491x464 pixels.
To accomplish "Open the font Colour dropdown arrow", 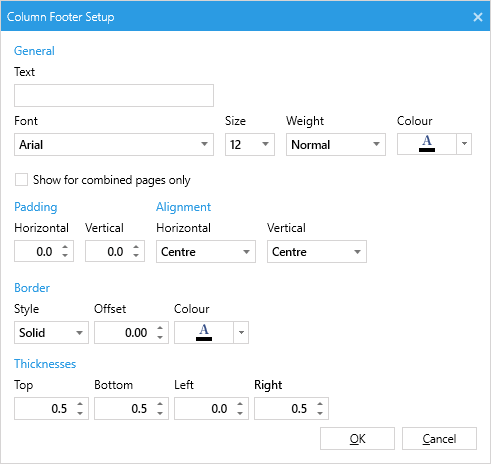I will (464, 144).
